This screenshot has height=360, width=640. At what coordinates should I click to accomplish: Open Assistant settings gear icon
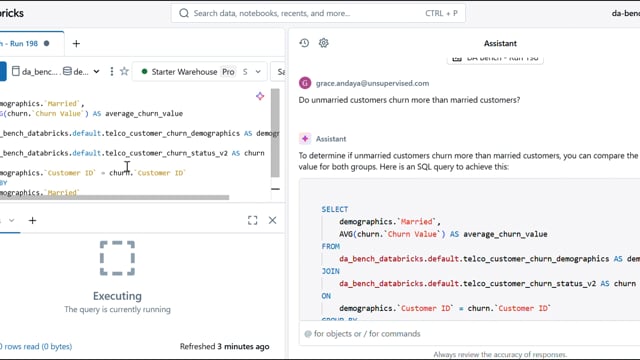point(324,43)
